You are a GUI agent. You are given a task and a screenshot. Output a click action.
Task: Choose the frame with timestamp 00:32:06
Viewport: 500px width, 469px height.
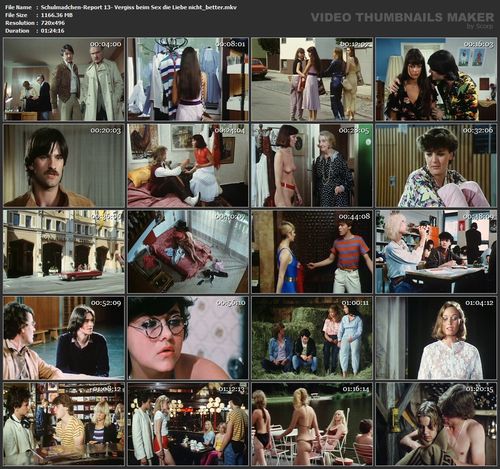436,165
